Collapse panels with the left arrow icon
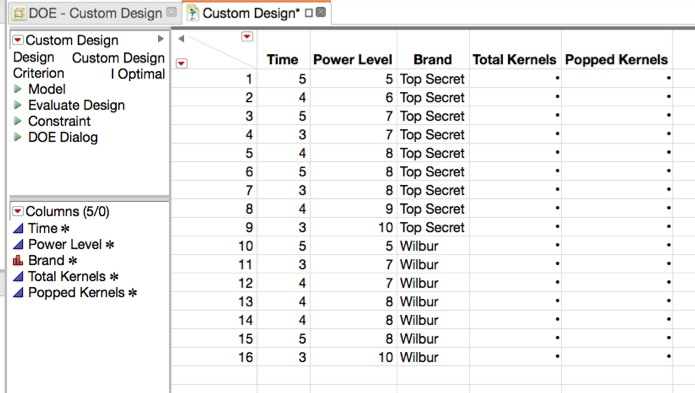The width and height of the screenshot is (695, 393). tap(181, 39)
